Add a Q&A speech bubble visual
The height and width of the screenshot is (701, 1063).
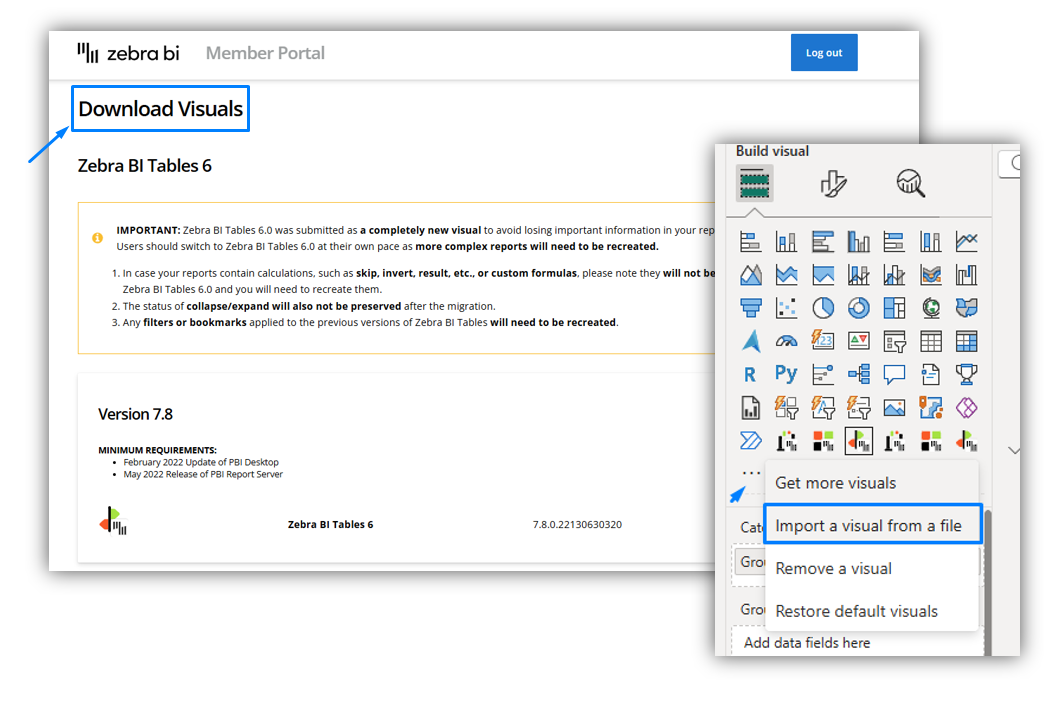click(894, 375)
